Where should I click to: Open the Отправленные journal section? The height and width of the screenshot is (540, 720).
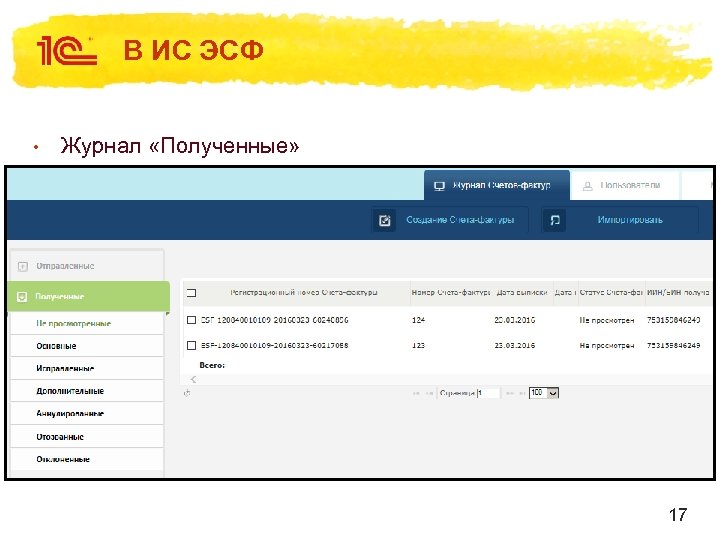[x=86, y=266]
